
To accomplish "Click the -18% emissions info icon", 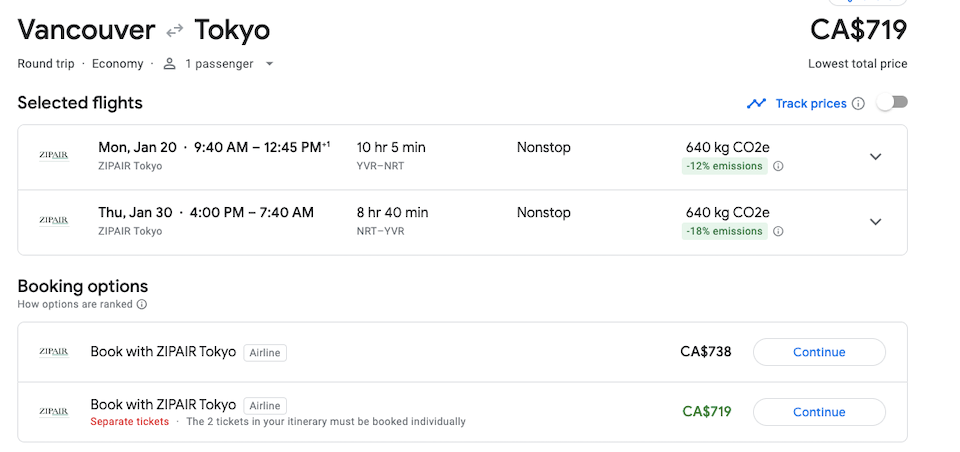I will 778,231.
